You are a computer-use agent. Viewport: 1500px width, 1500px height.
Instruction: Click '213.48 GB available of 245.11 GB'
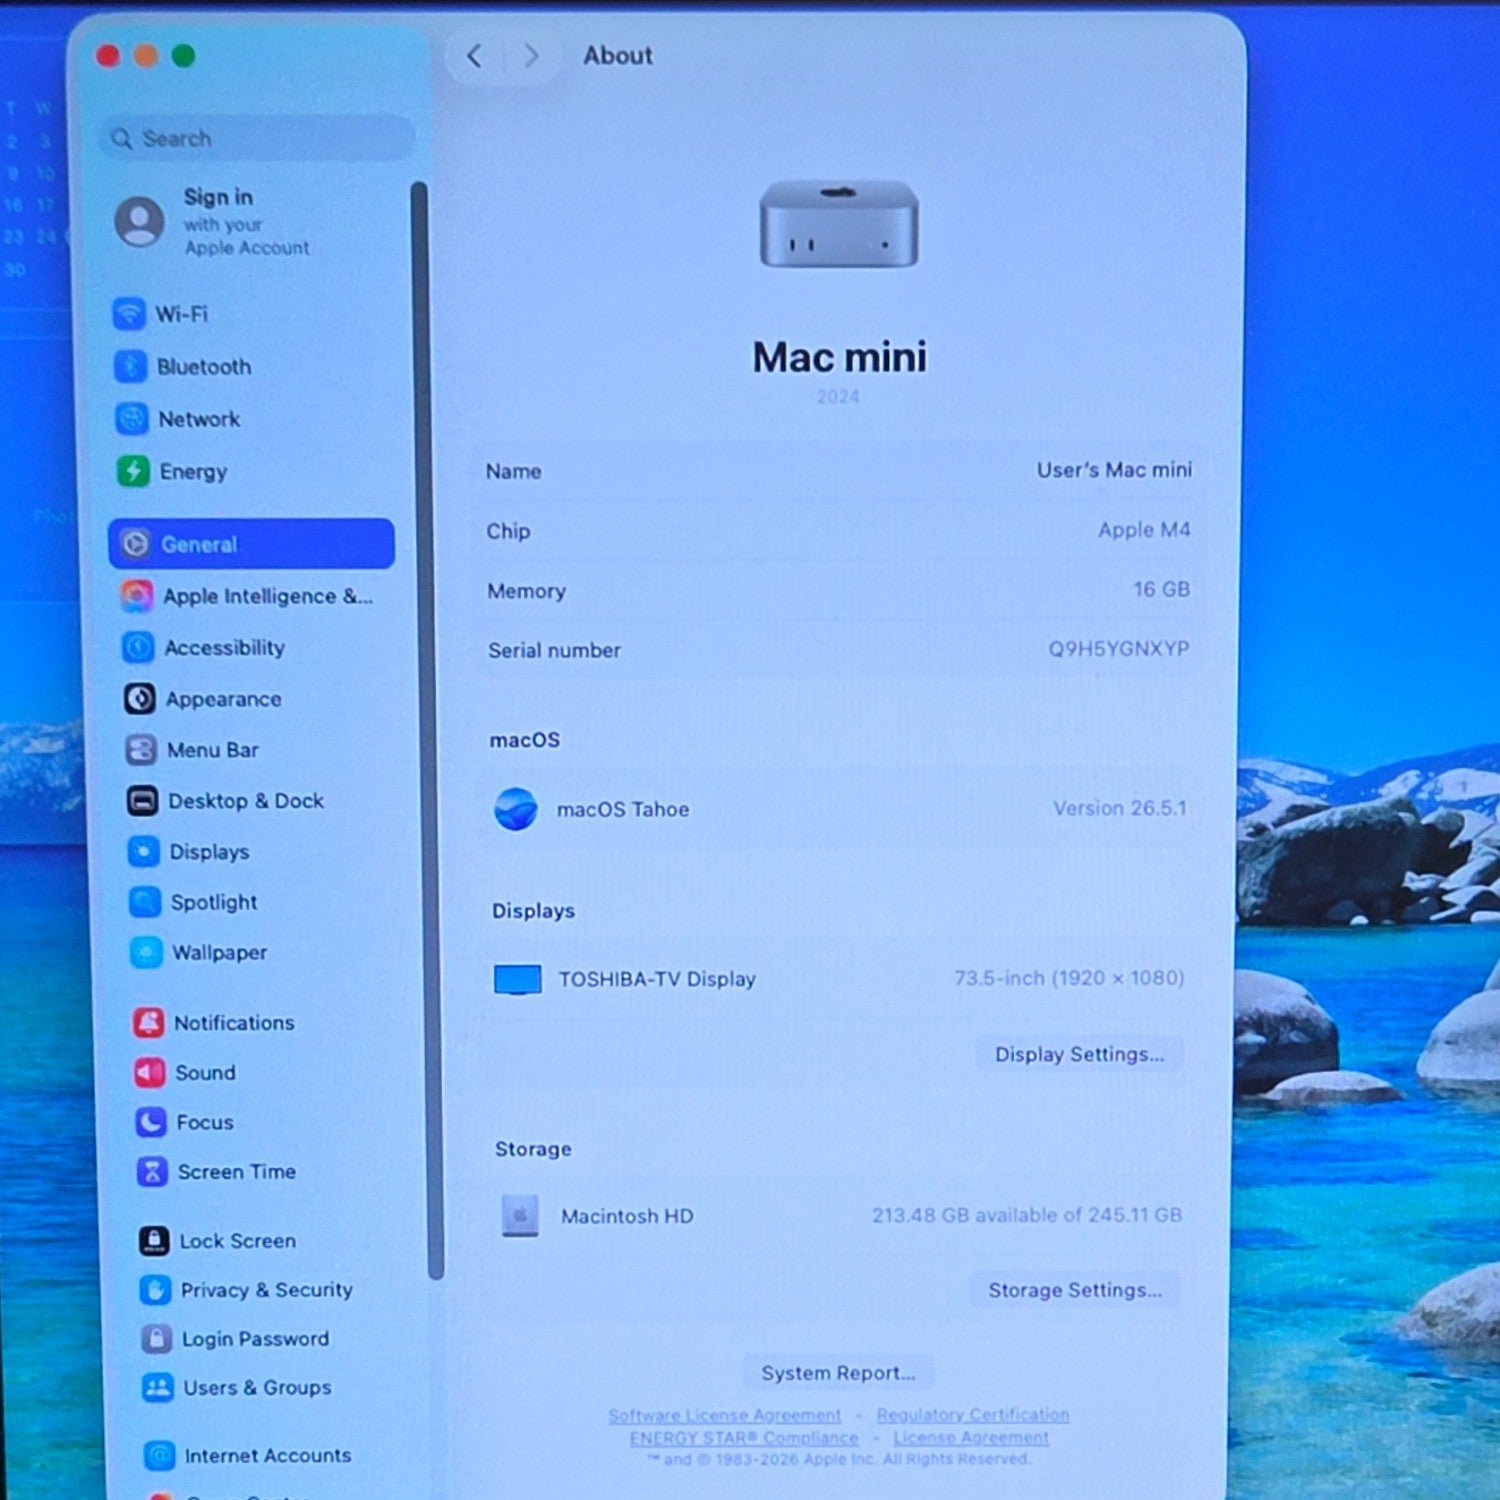click(x=1027, y=1215)
